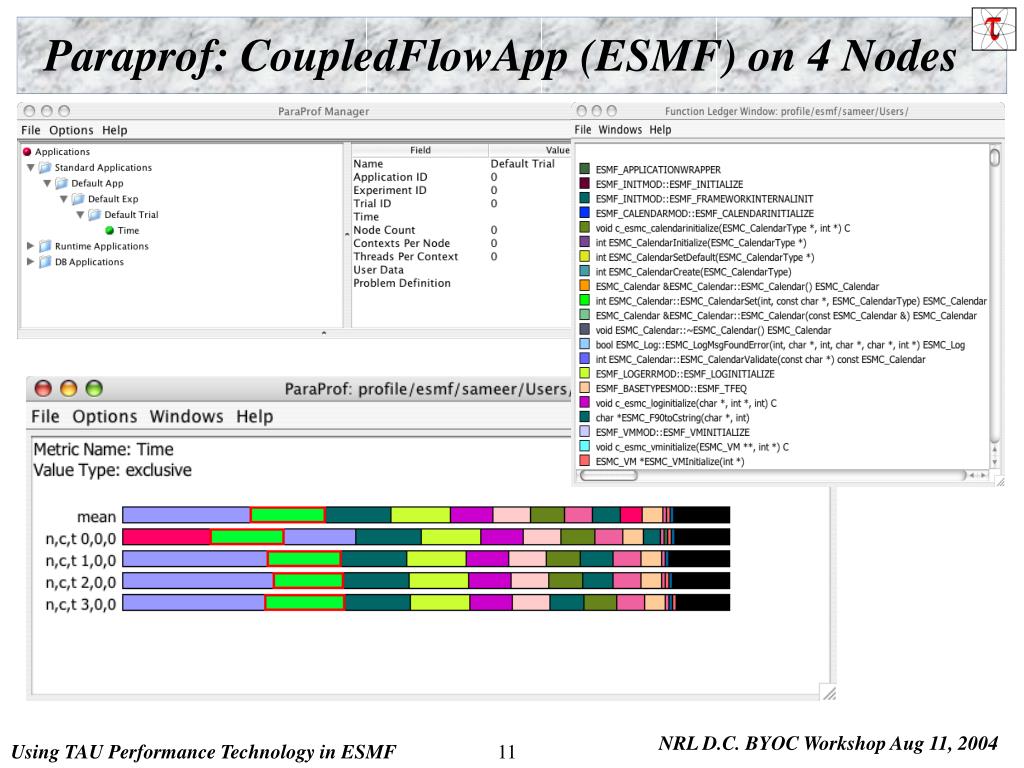Click the Default Exp folder icon
The image size is (1024, 768).
(x=78, y=199)
